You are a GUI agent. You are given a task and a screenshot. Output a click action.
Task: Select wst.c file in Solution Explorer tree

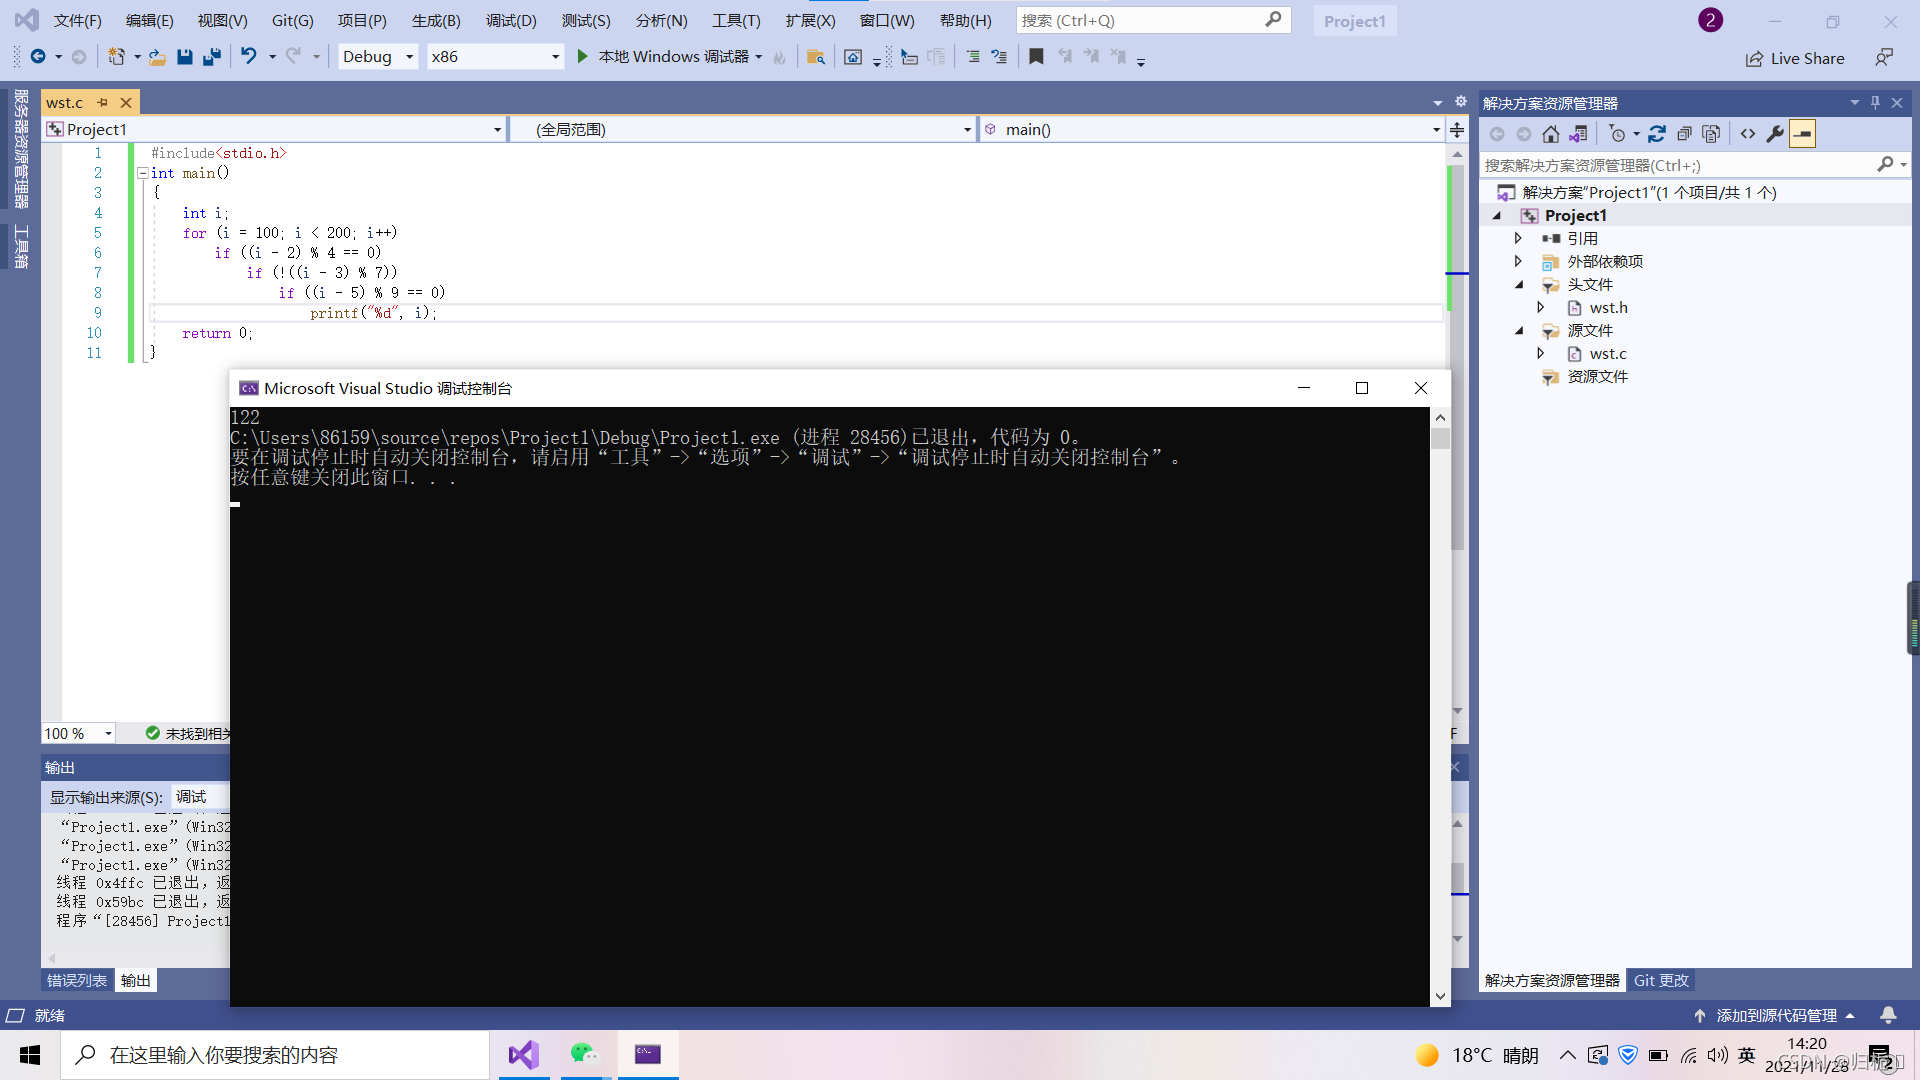1607,354
